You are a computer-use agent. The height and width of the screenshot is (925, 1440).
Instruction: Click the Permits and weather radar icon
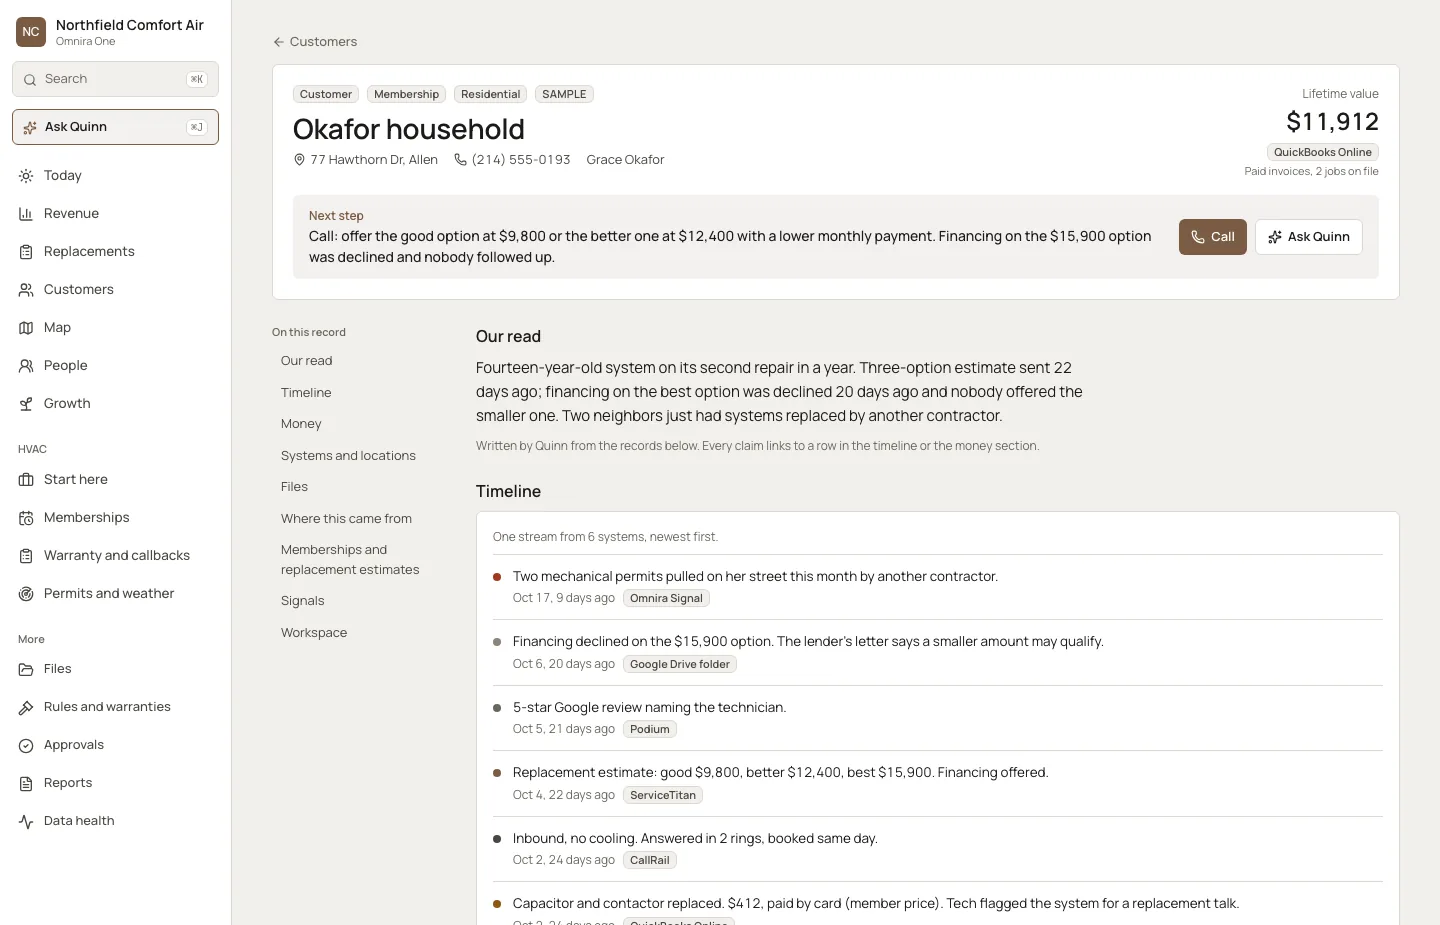click(x=26, y=594)
